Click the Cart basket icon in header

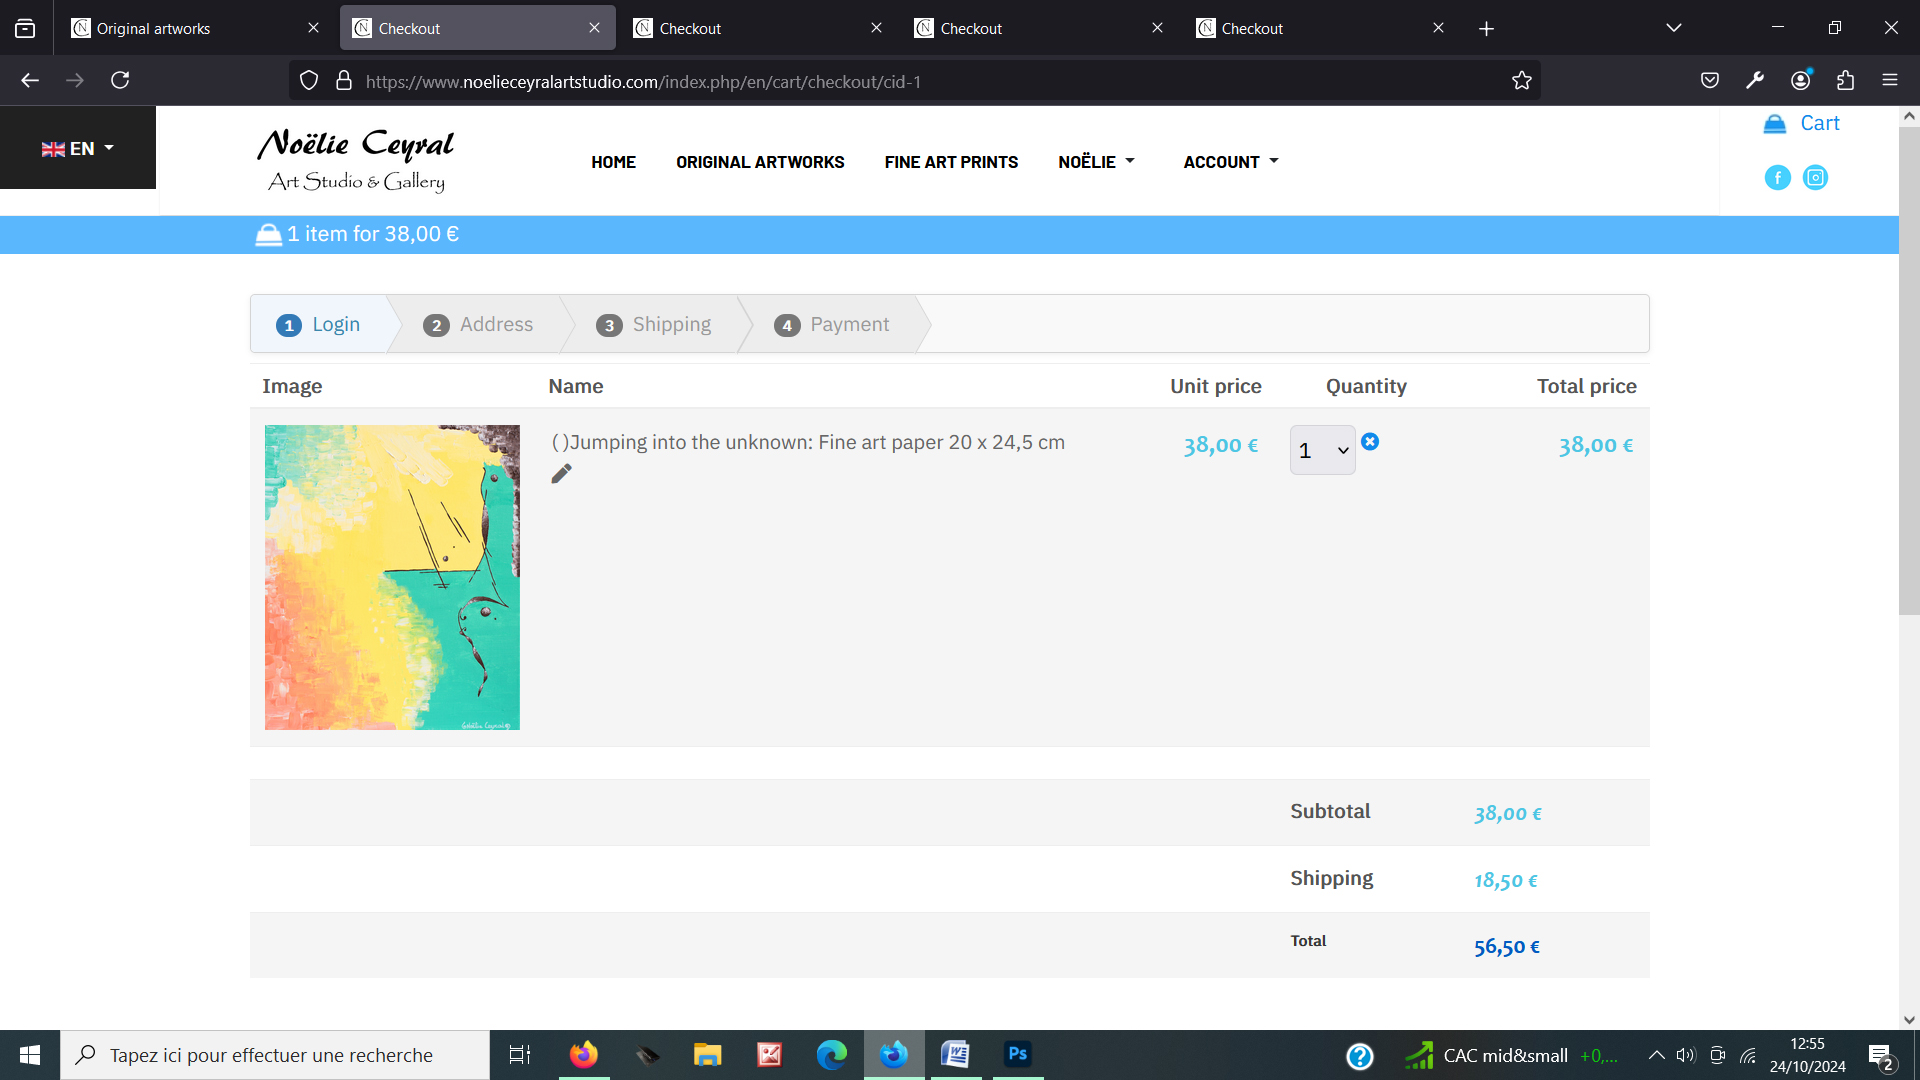[1775, 124]
